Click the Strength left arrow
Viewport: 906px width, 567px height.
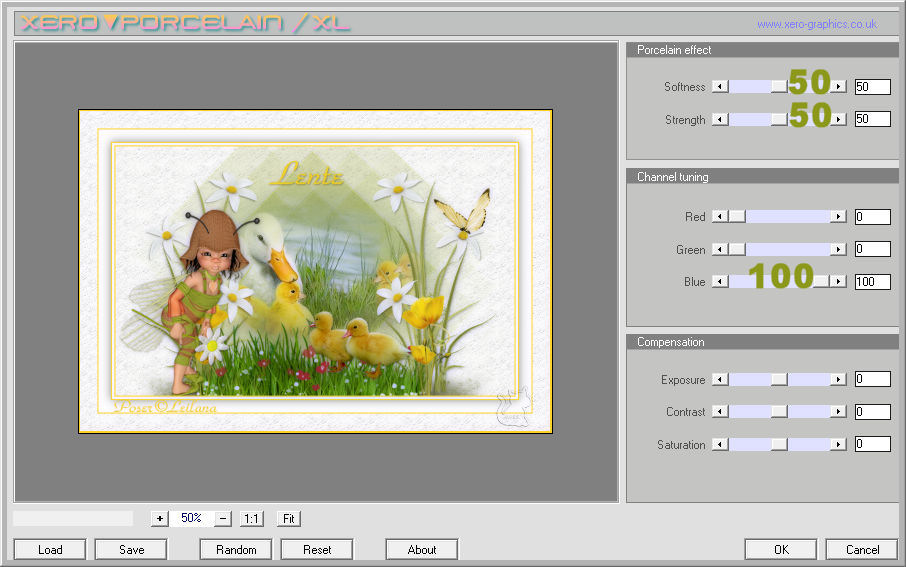click(x=720, y=120)
